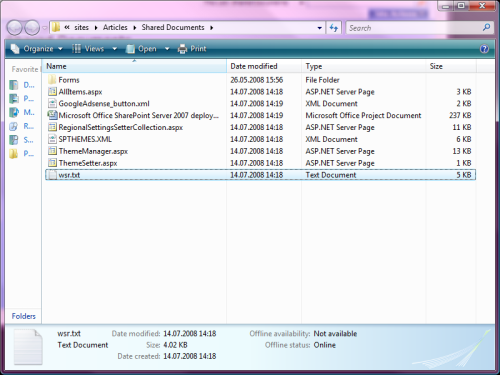Click the 'R...' favorite link icon
The height and width of the screenshot is (375, 500).
(x=14, y=126)
